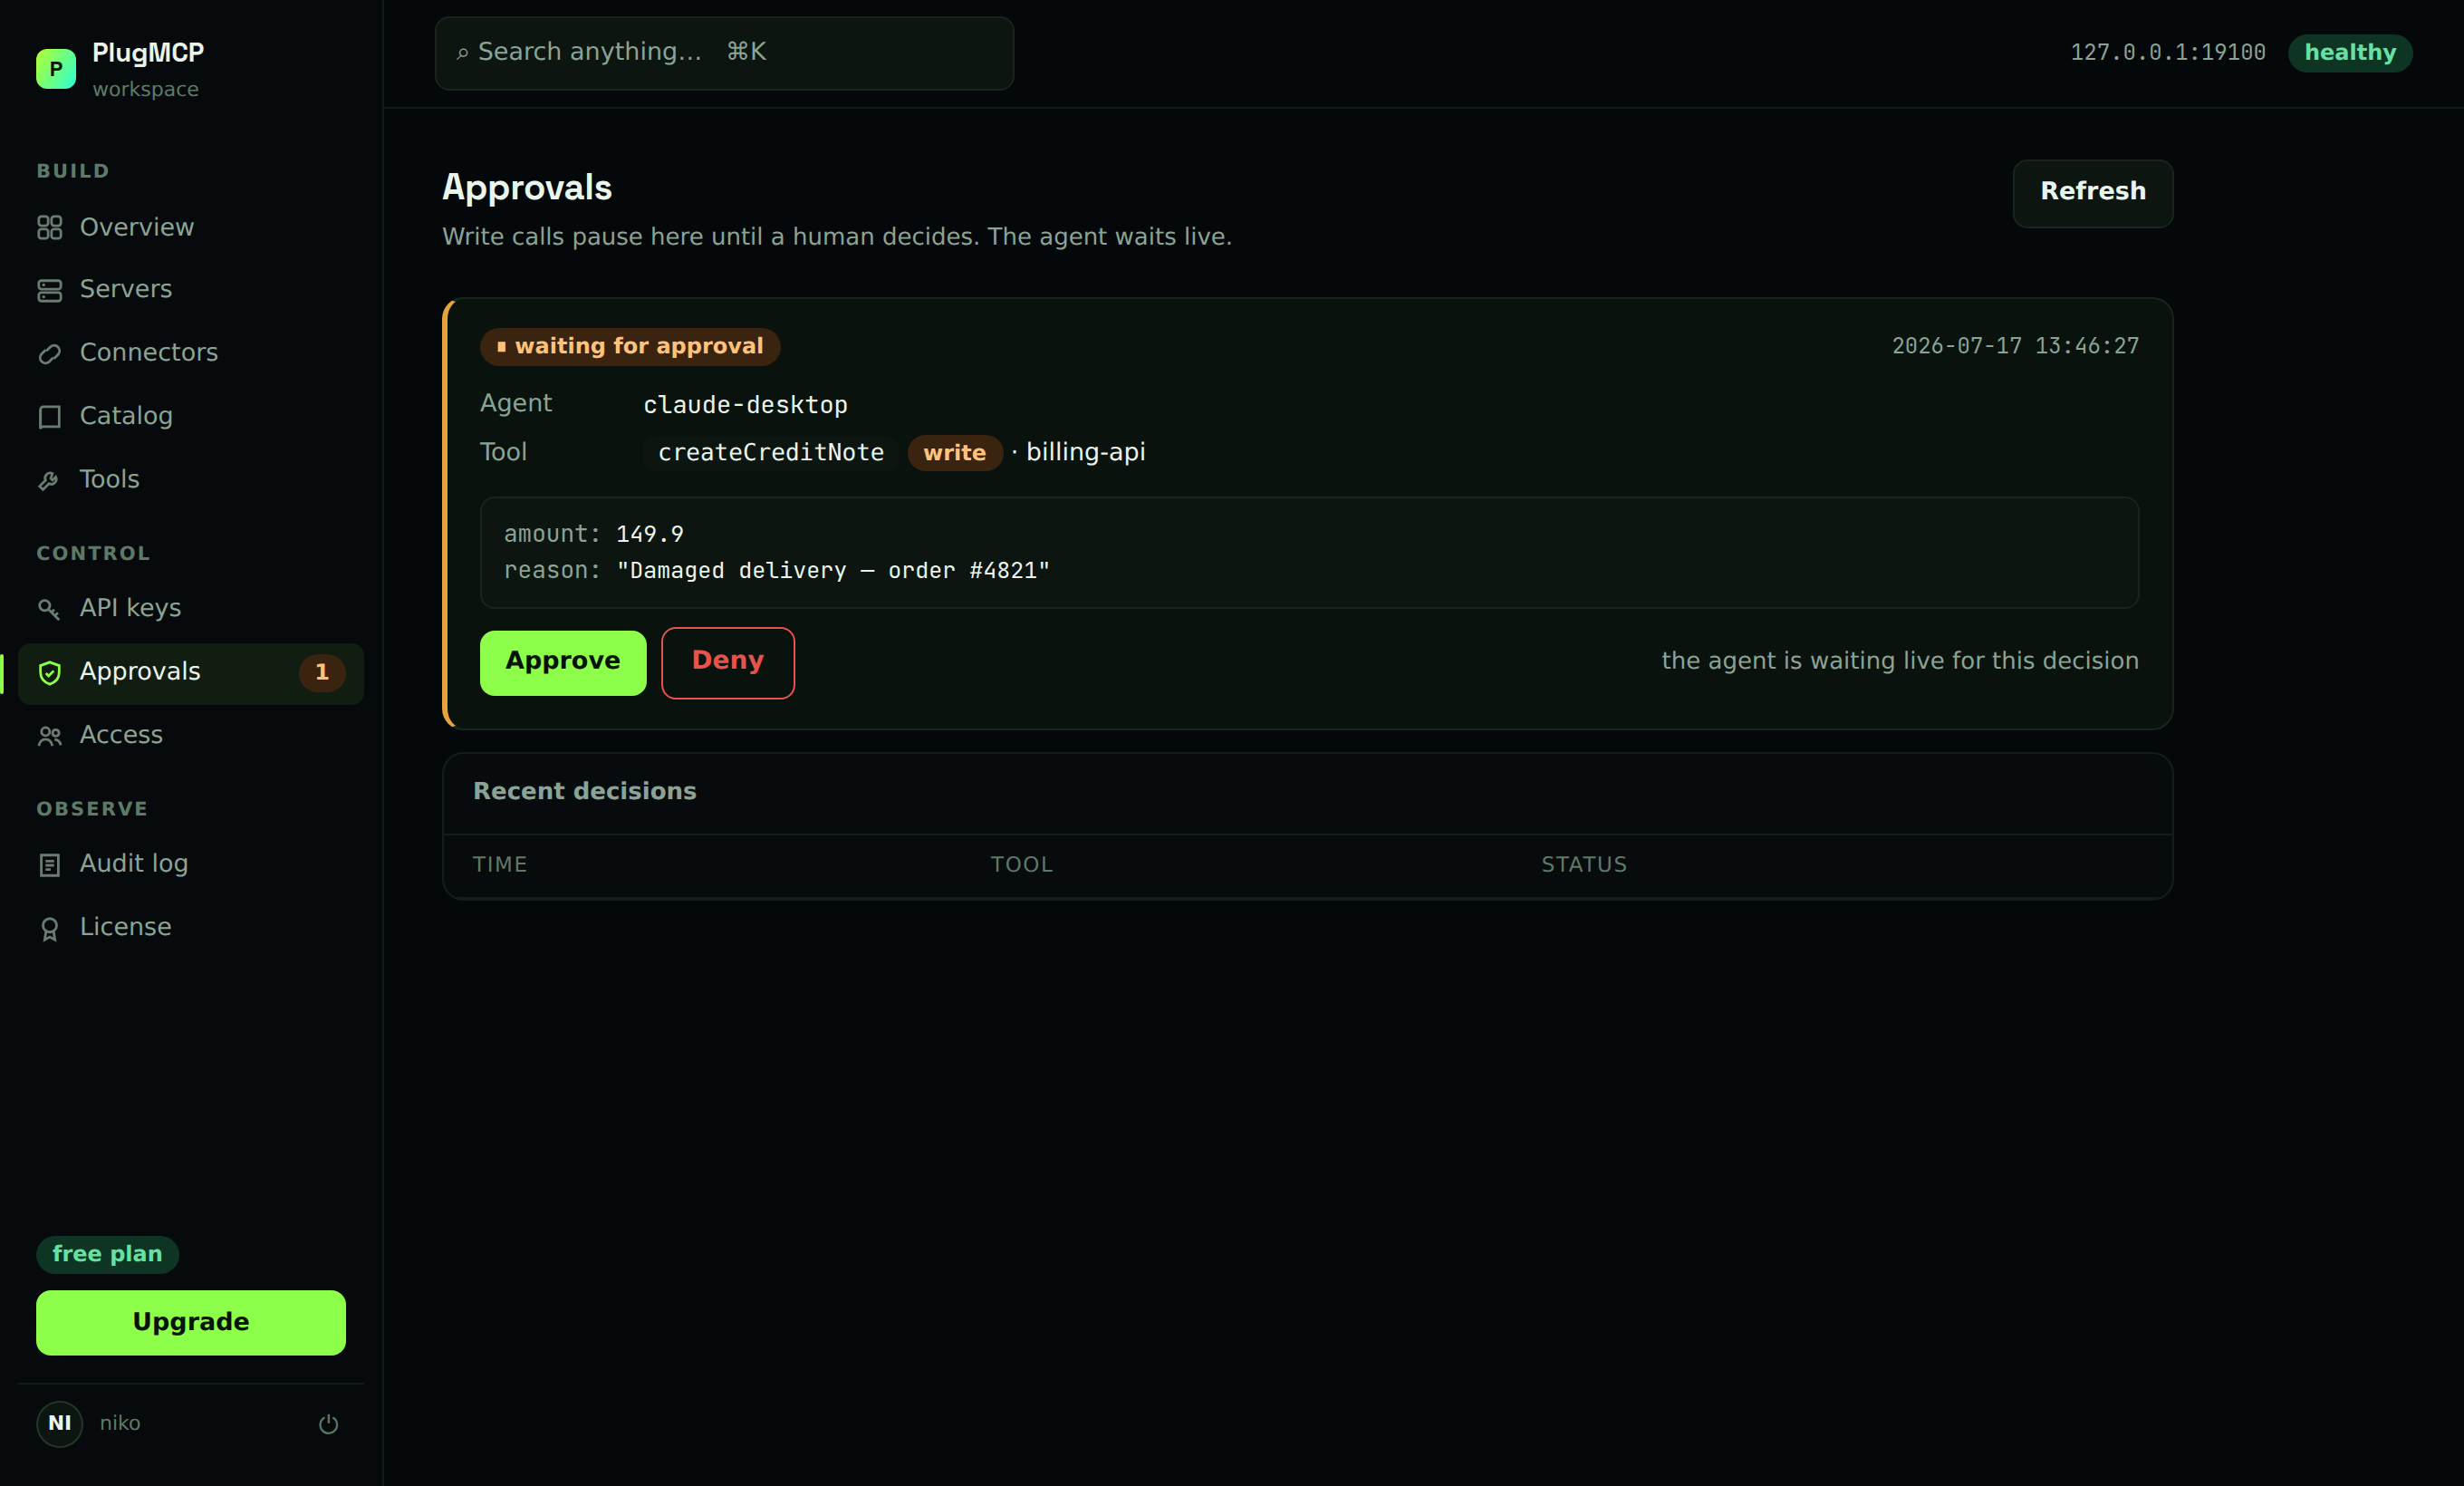Viewport: 2464px width, 1486px height.
Task: Click the Damaged delivery reason text
Action: point(833,571)
